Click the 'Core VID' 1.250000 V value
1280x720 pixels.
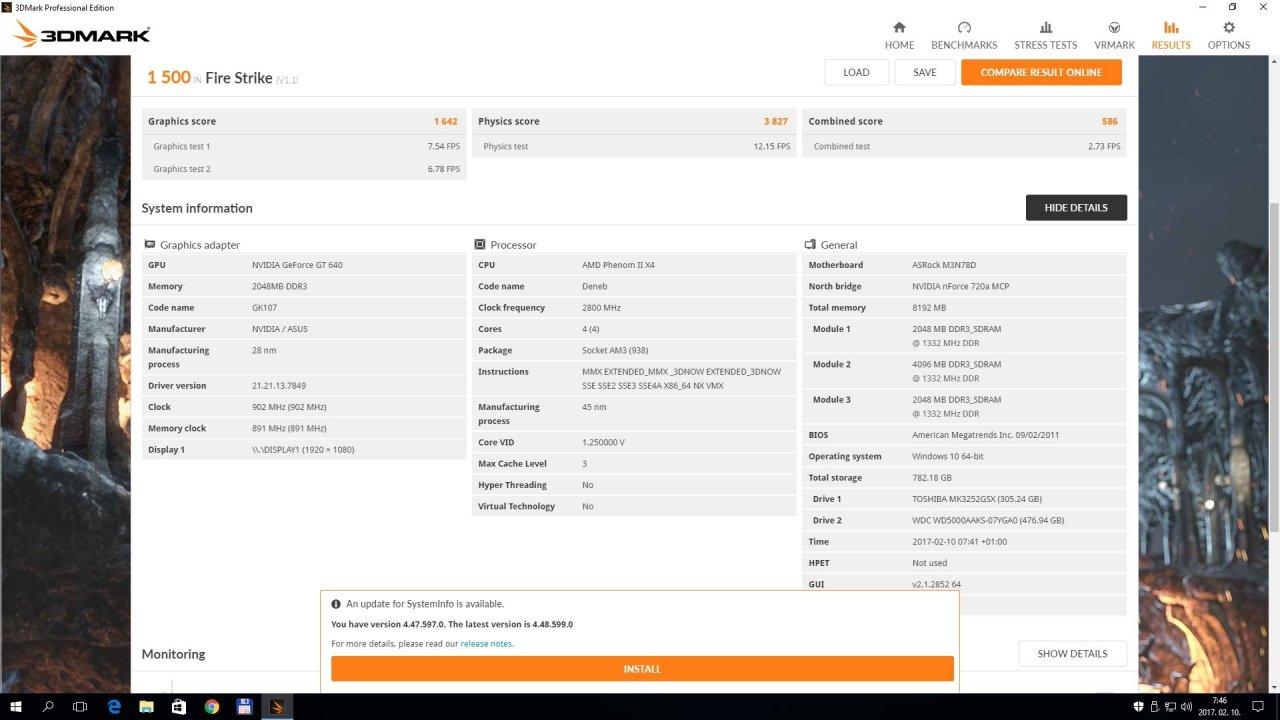(603, 442)
